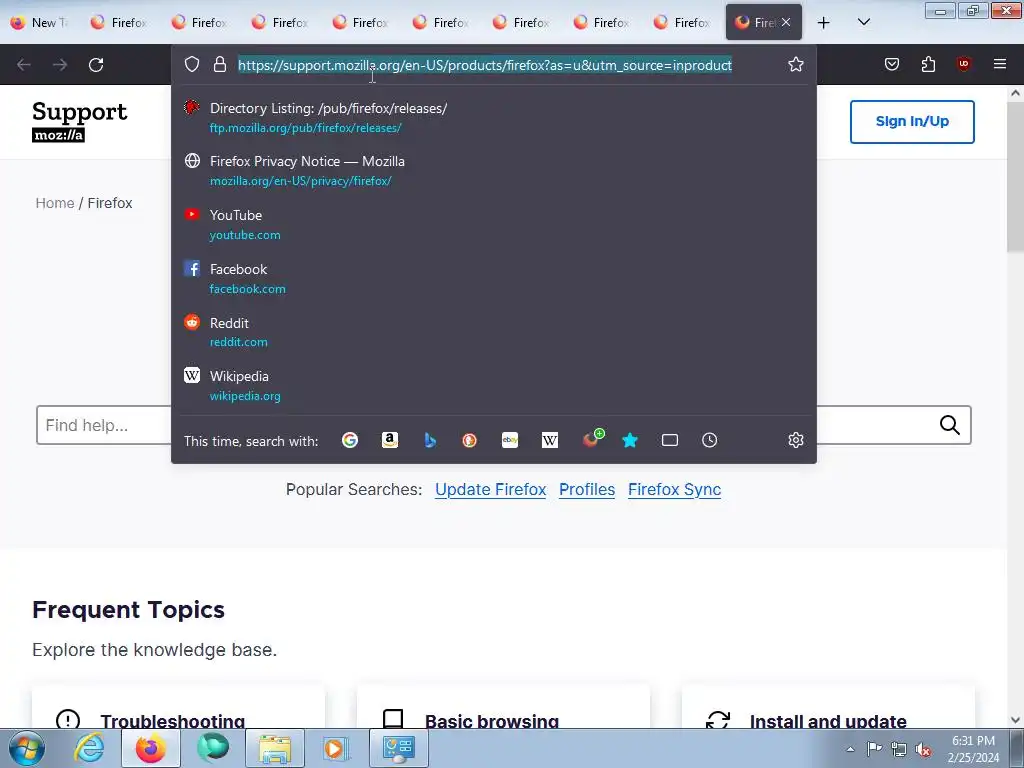Image resolution: width=1024 pixels, height=768 pixels.
Task: List all tabs dropdown arrow
Action: 864,23
